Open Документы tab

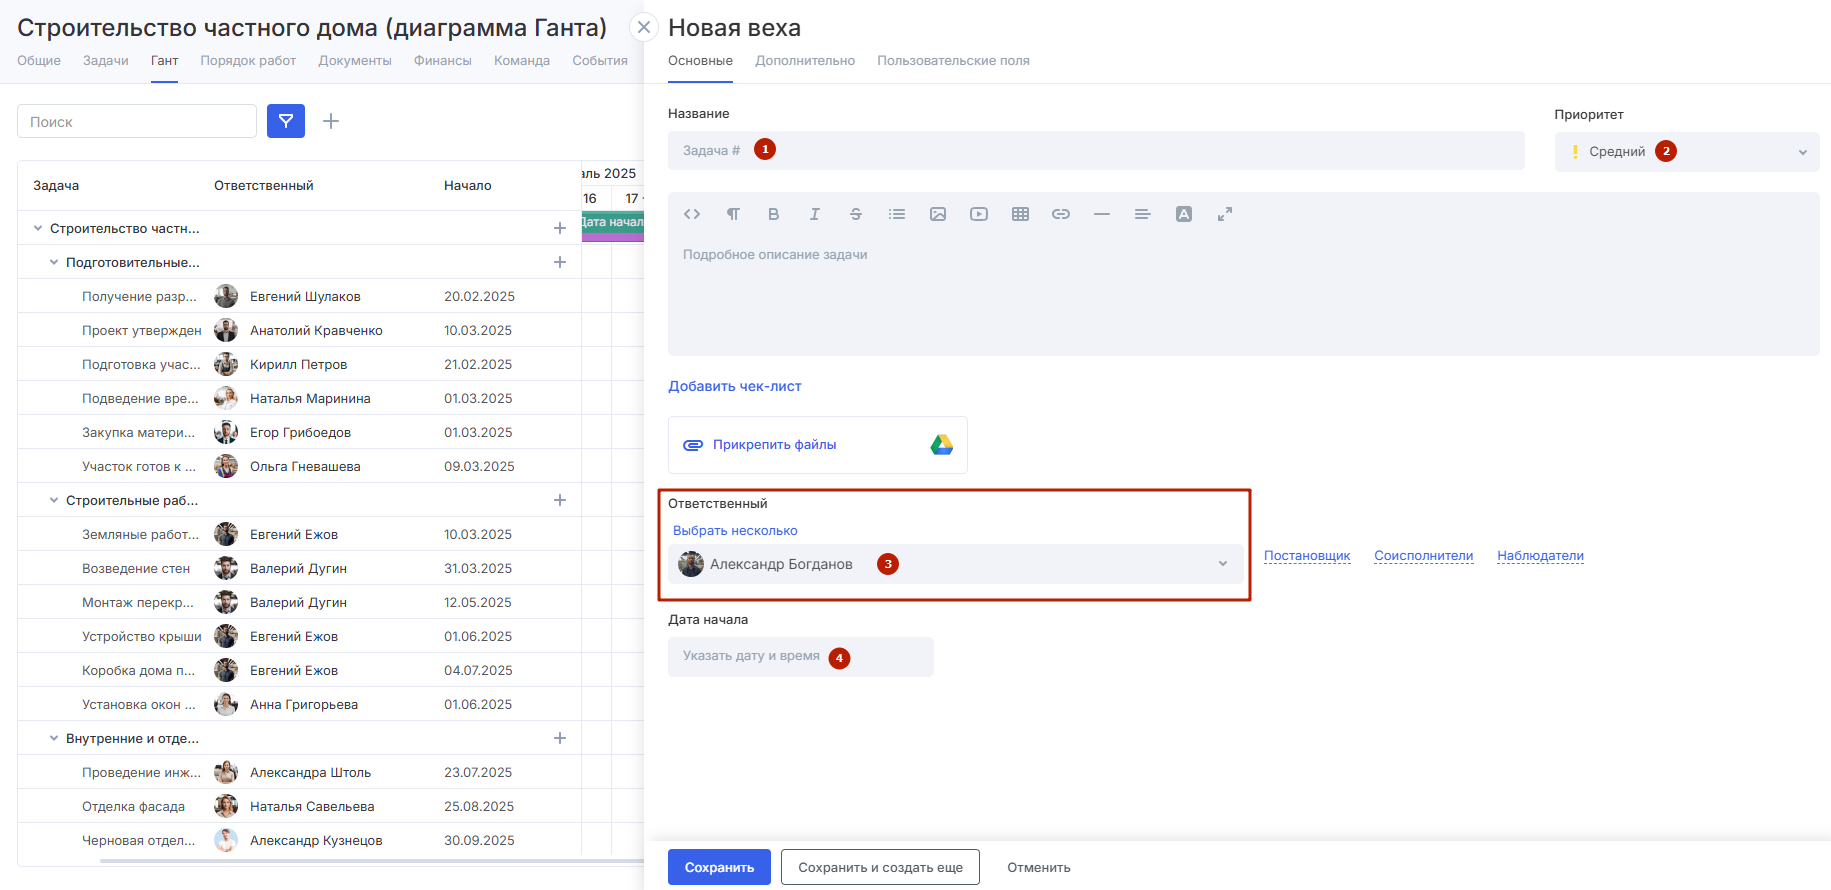(355, 61)
